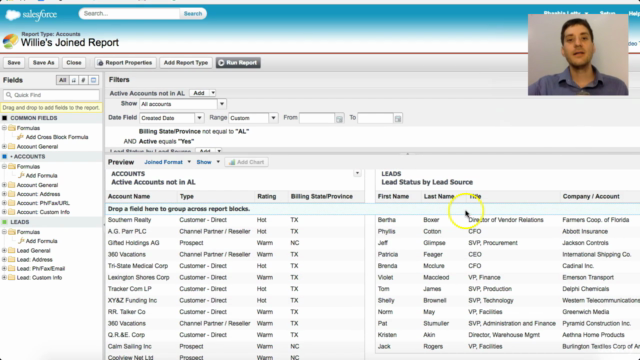Expand Lead: Ph/Fax/Email folder
Viewport: 640px width, 360px height.
tap(4, 268)
